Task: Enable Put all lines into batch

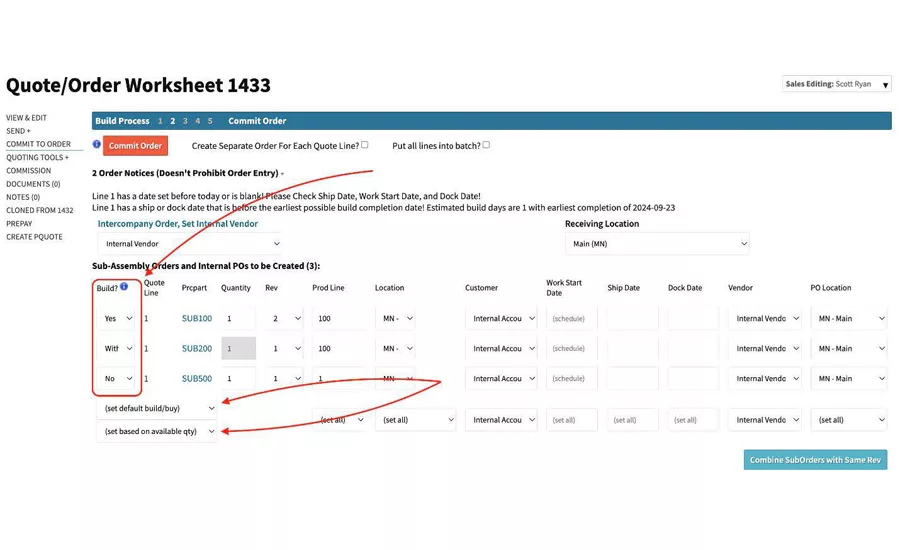Action: (486, 145)
